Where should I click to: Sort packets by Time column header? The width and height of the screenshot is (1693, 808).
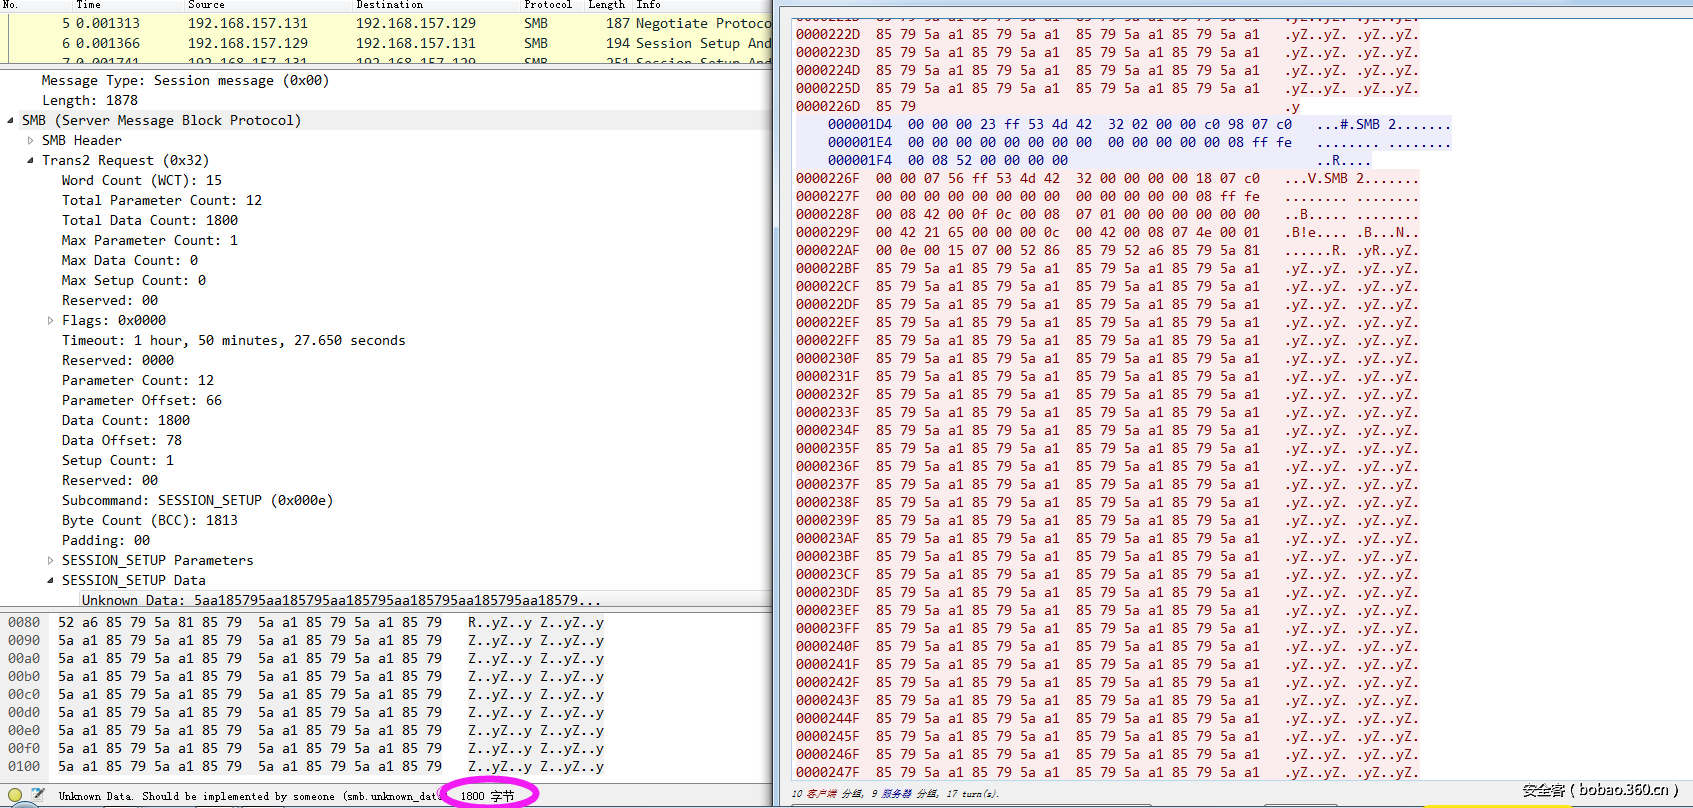click(x=89, y=5)
